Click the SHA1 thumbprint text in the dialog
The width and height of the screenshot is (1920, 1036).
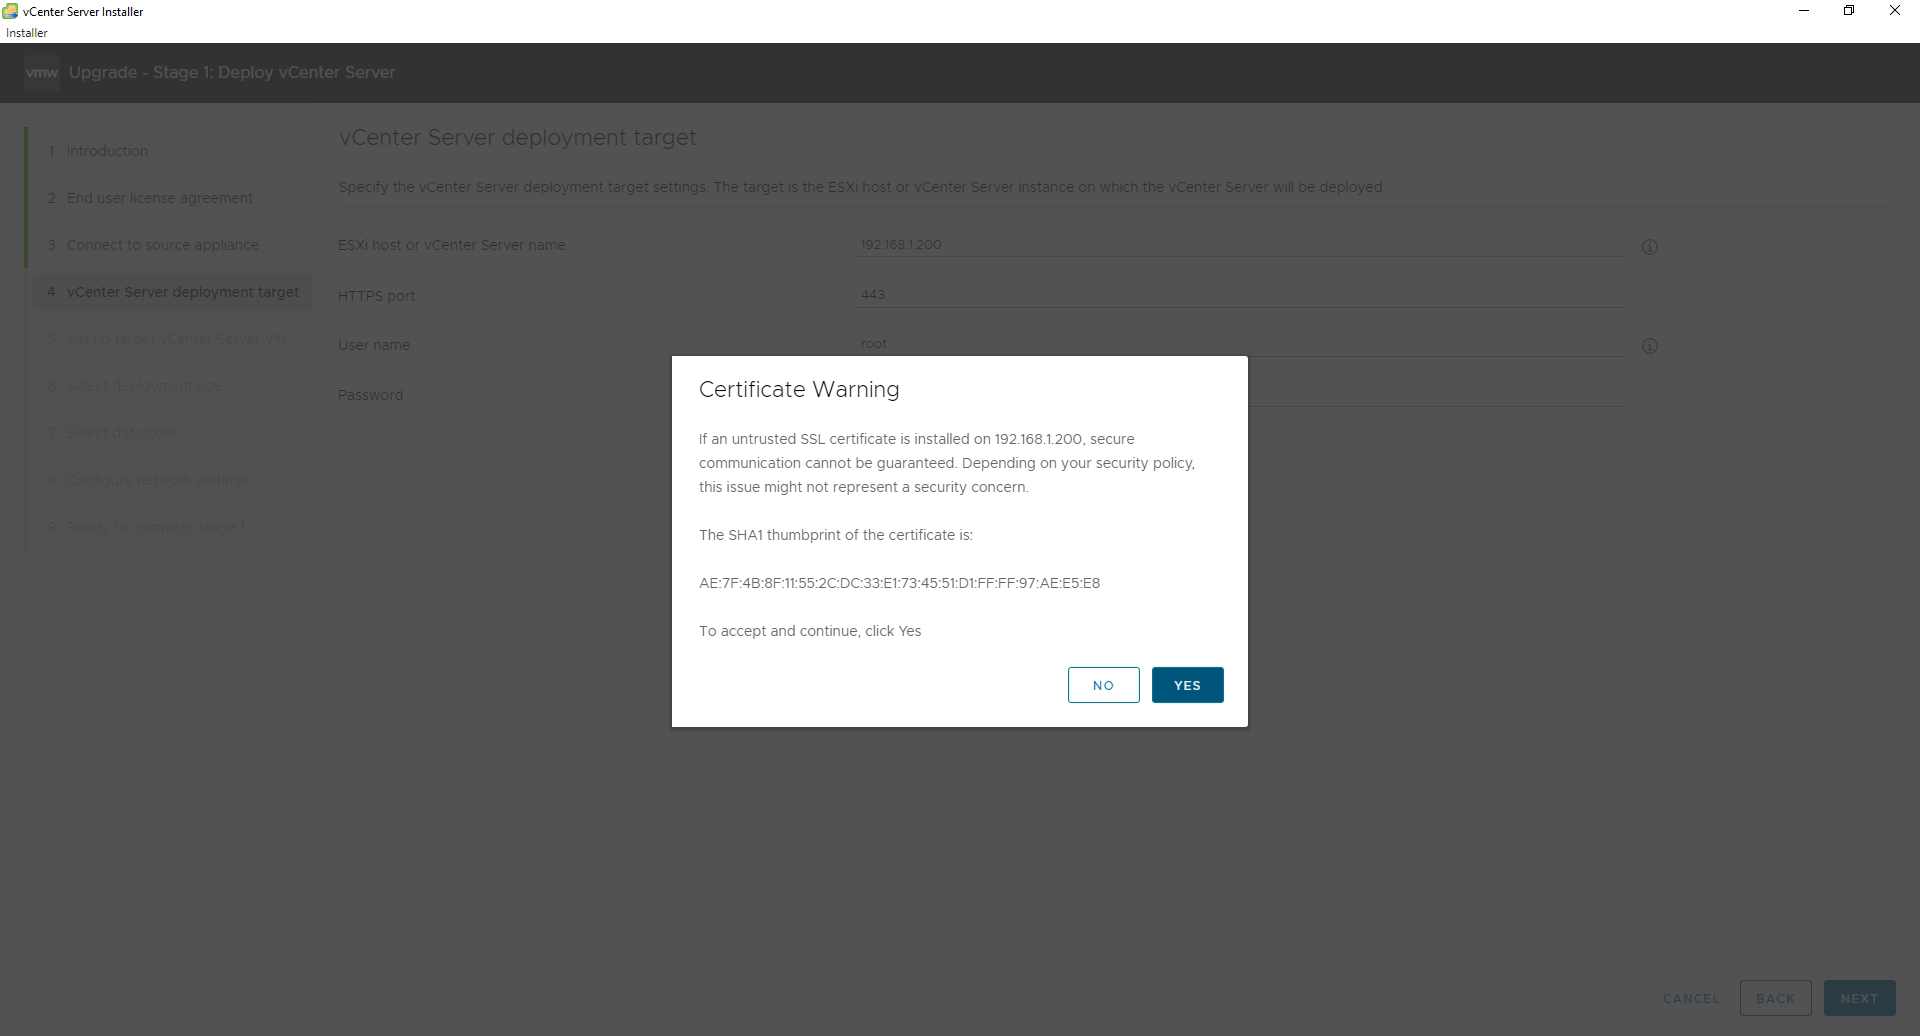(899, 583)
